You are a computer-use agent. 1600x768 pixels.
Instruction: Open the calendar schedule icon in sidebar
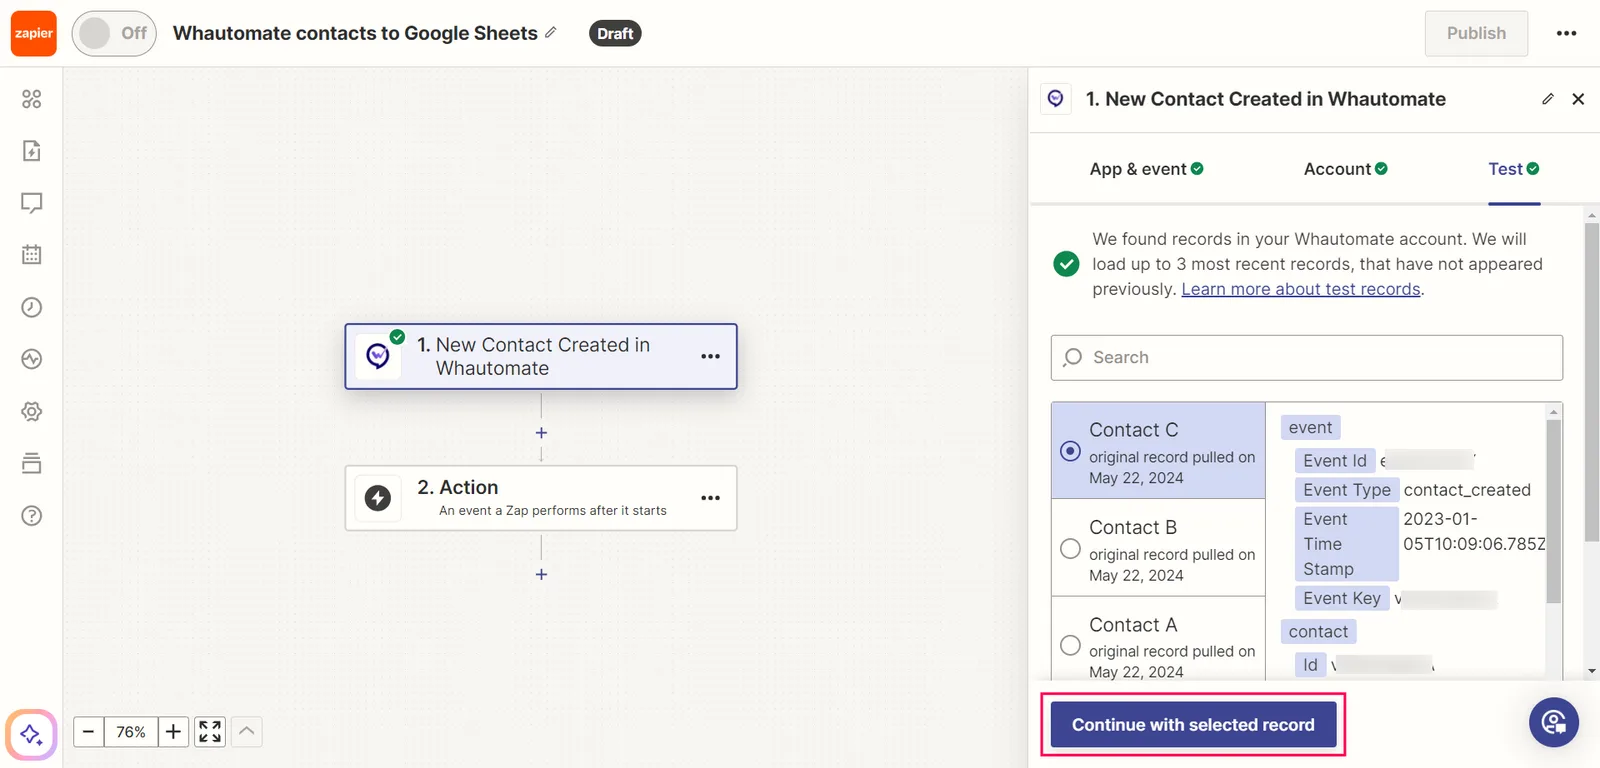coord(32,255)
